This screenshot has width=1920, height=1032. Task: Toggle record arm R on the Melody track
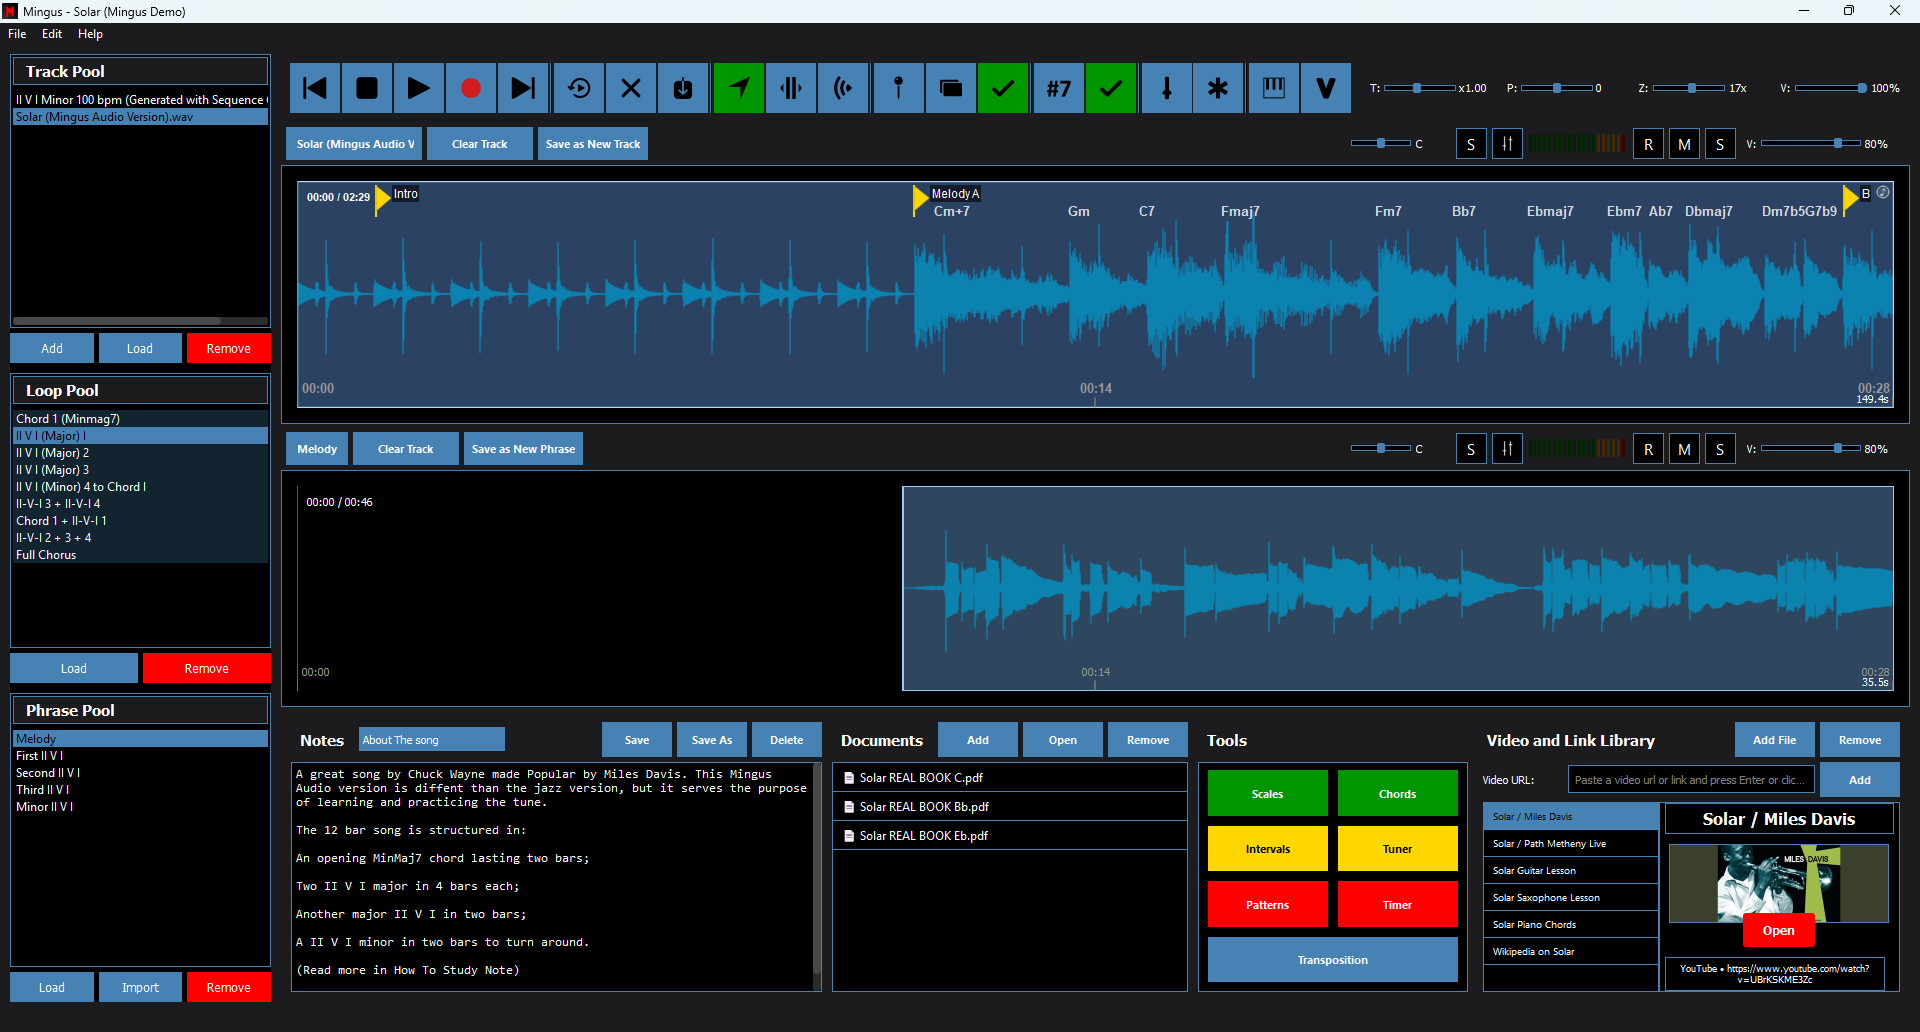(1648, 449)
